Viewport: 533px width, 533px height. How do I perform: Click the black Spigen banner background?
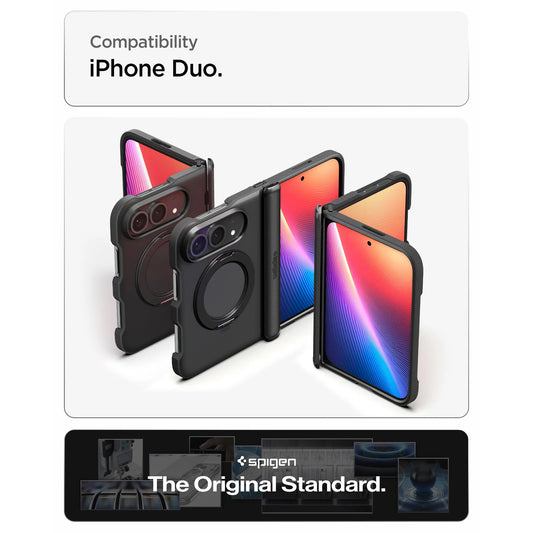(266, 475)
